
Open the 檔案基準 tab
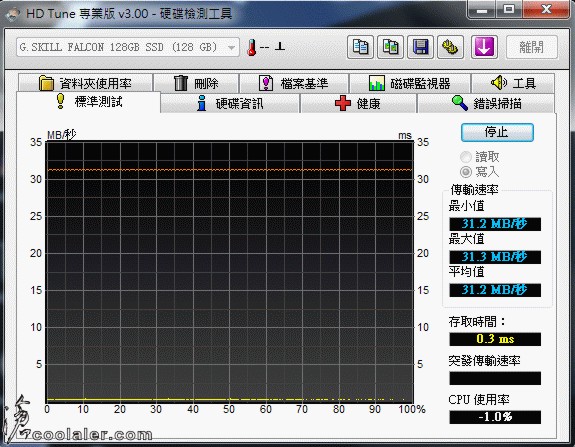tap(294, 83)
